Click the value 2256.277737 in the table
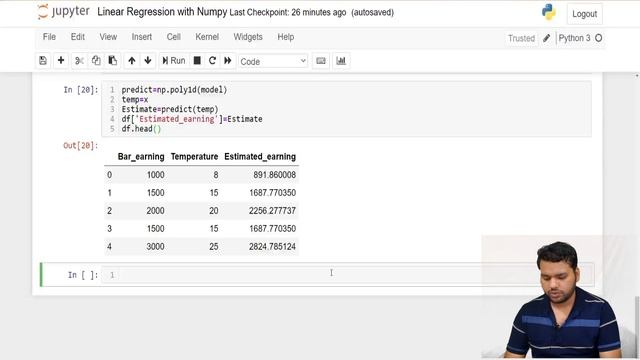The image size is (640, 360). (272, 211)
